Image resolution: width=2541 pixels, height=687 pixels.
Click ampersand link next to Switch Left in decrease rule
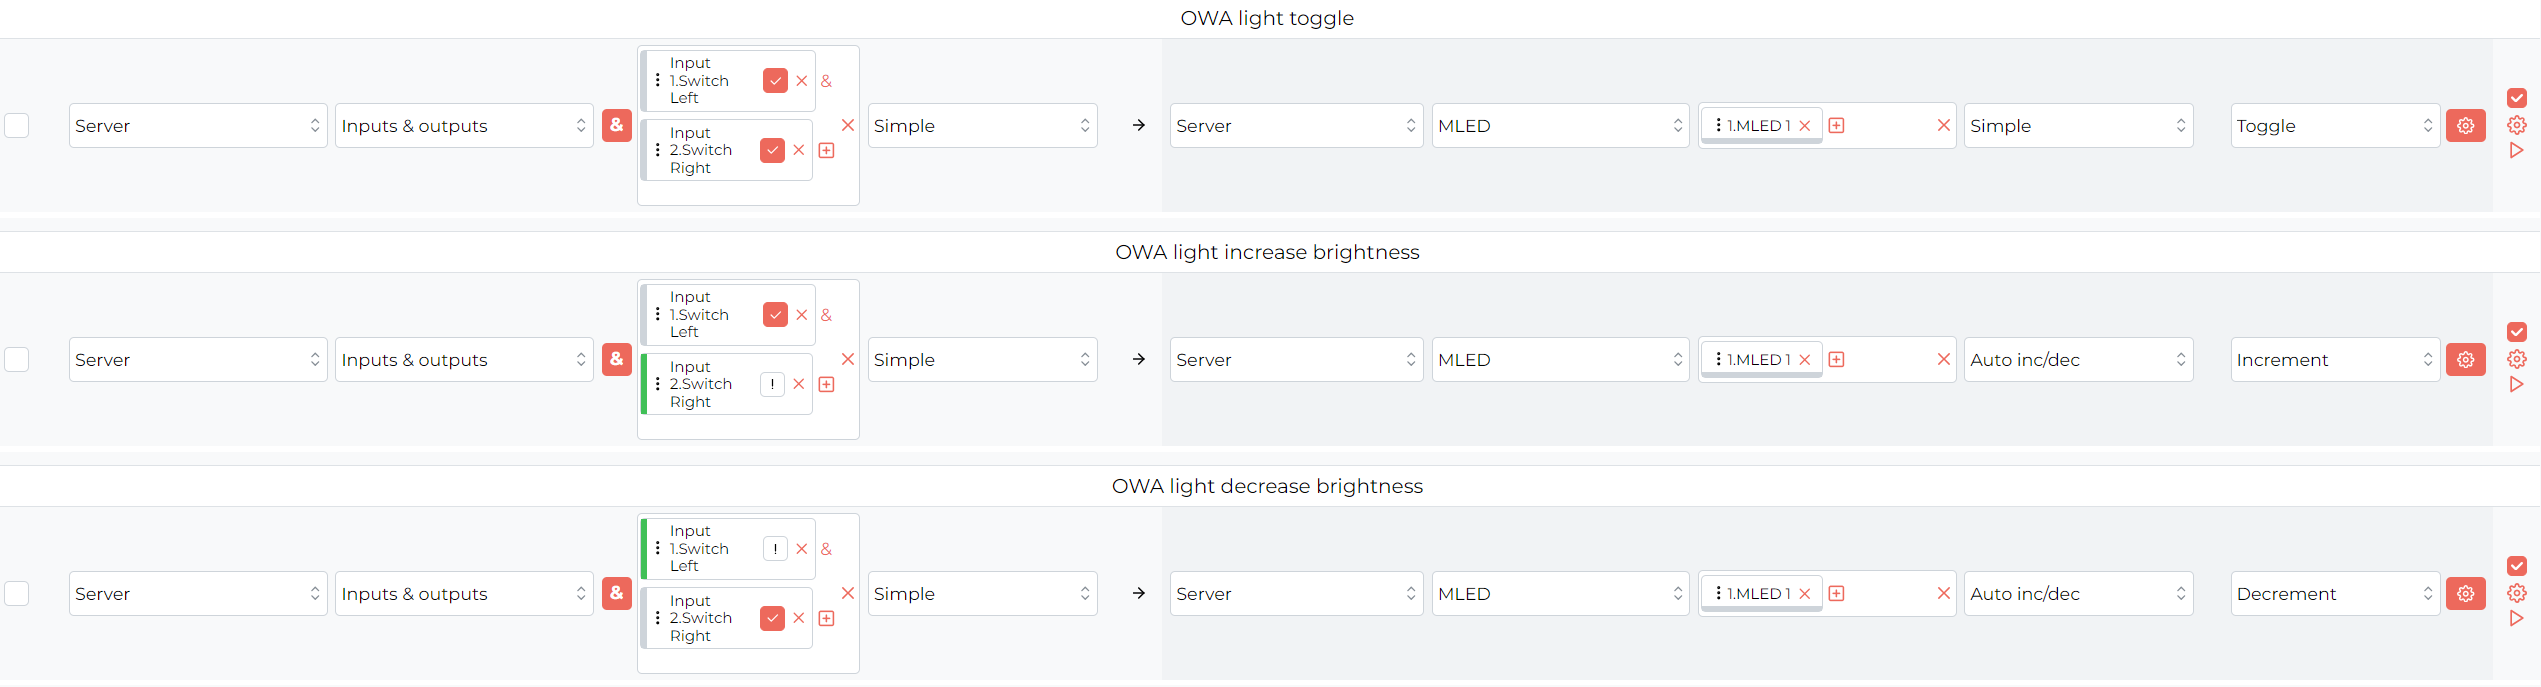coord(826,549)
